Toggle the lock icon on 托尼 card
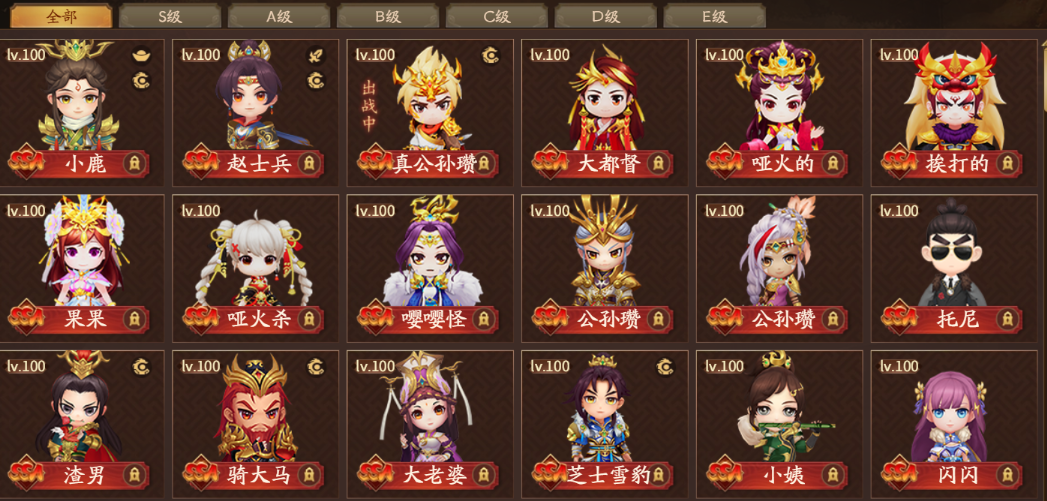 pos(1008,319)
